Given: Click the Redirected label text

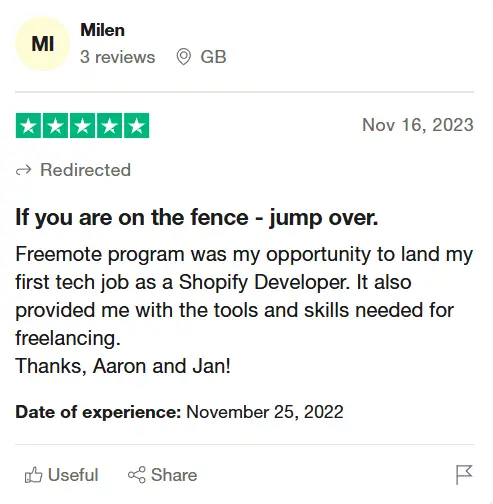Looking at the screenshot, I should pos(85,170).
